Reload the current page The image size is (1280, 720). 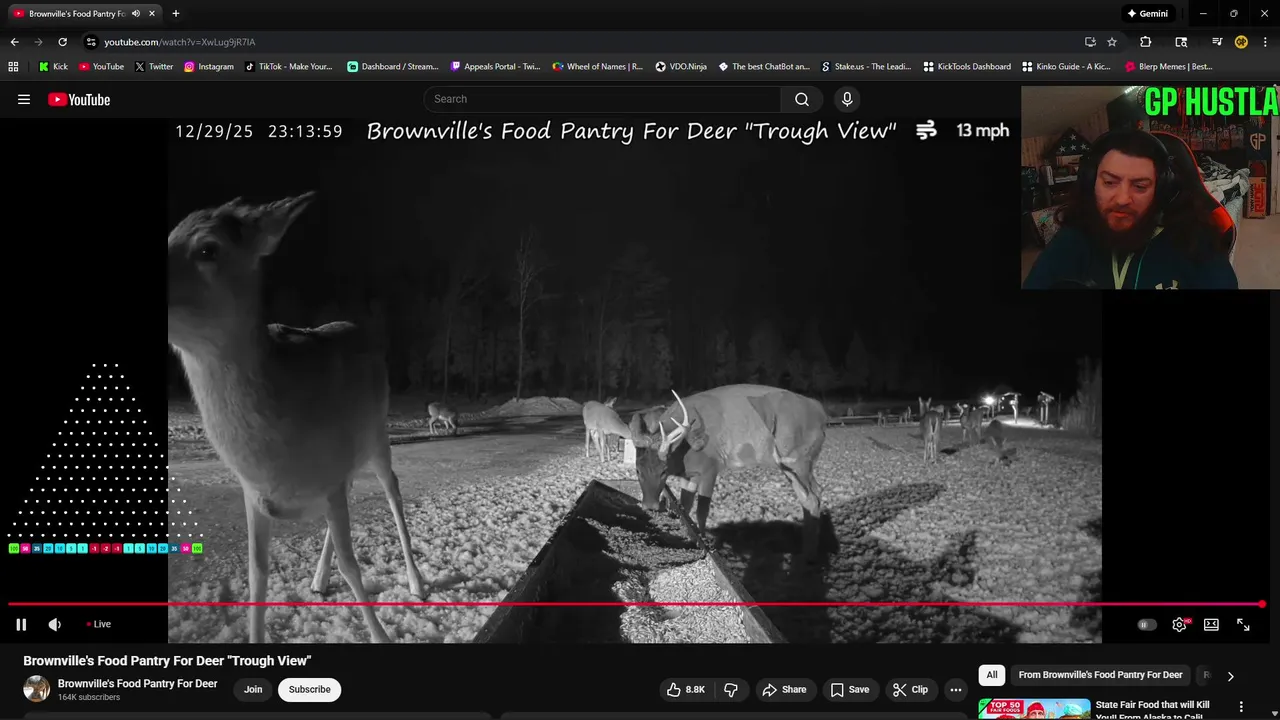coord(62,42)
